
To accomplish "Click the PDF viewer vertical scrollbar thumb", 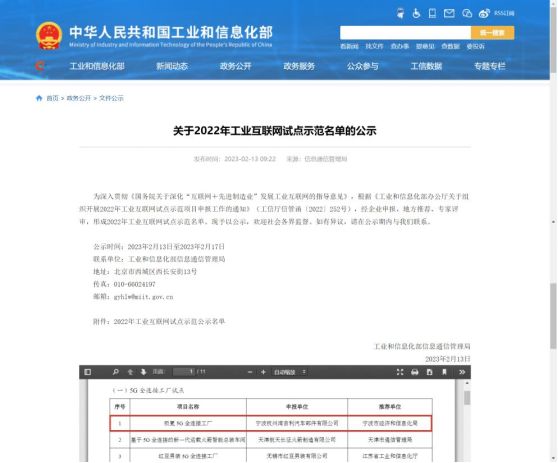I will (467, 398).
